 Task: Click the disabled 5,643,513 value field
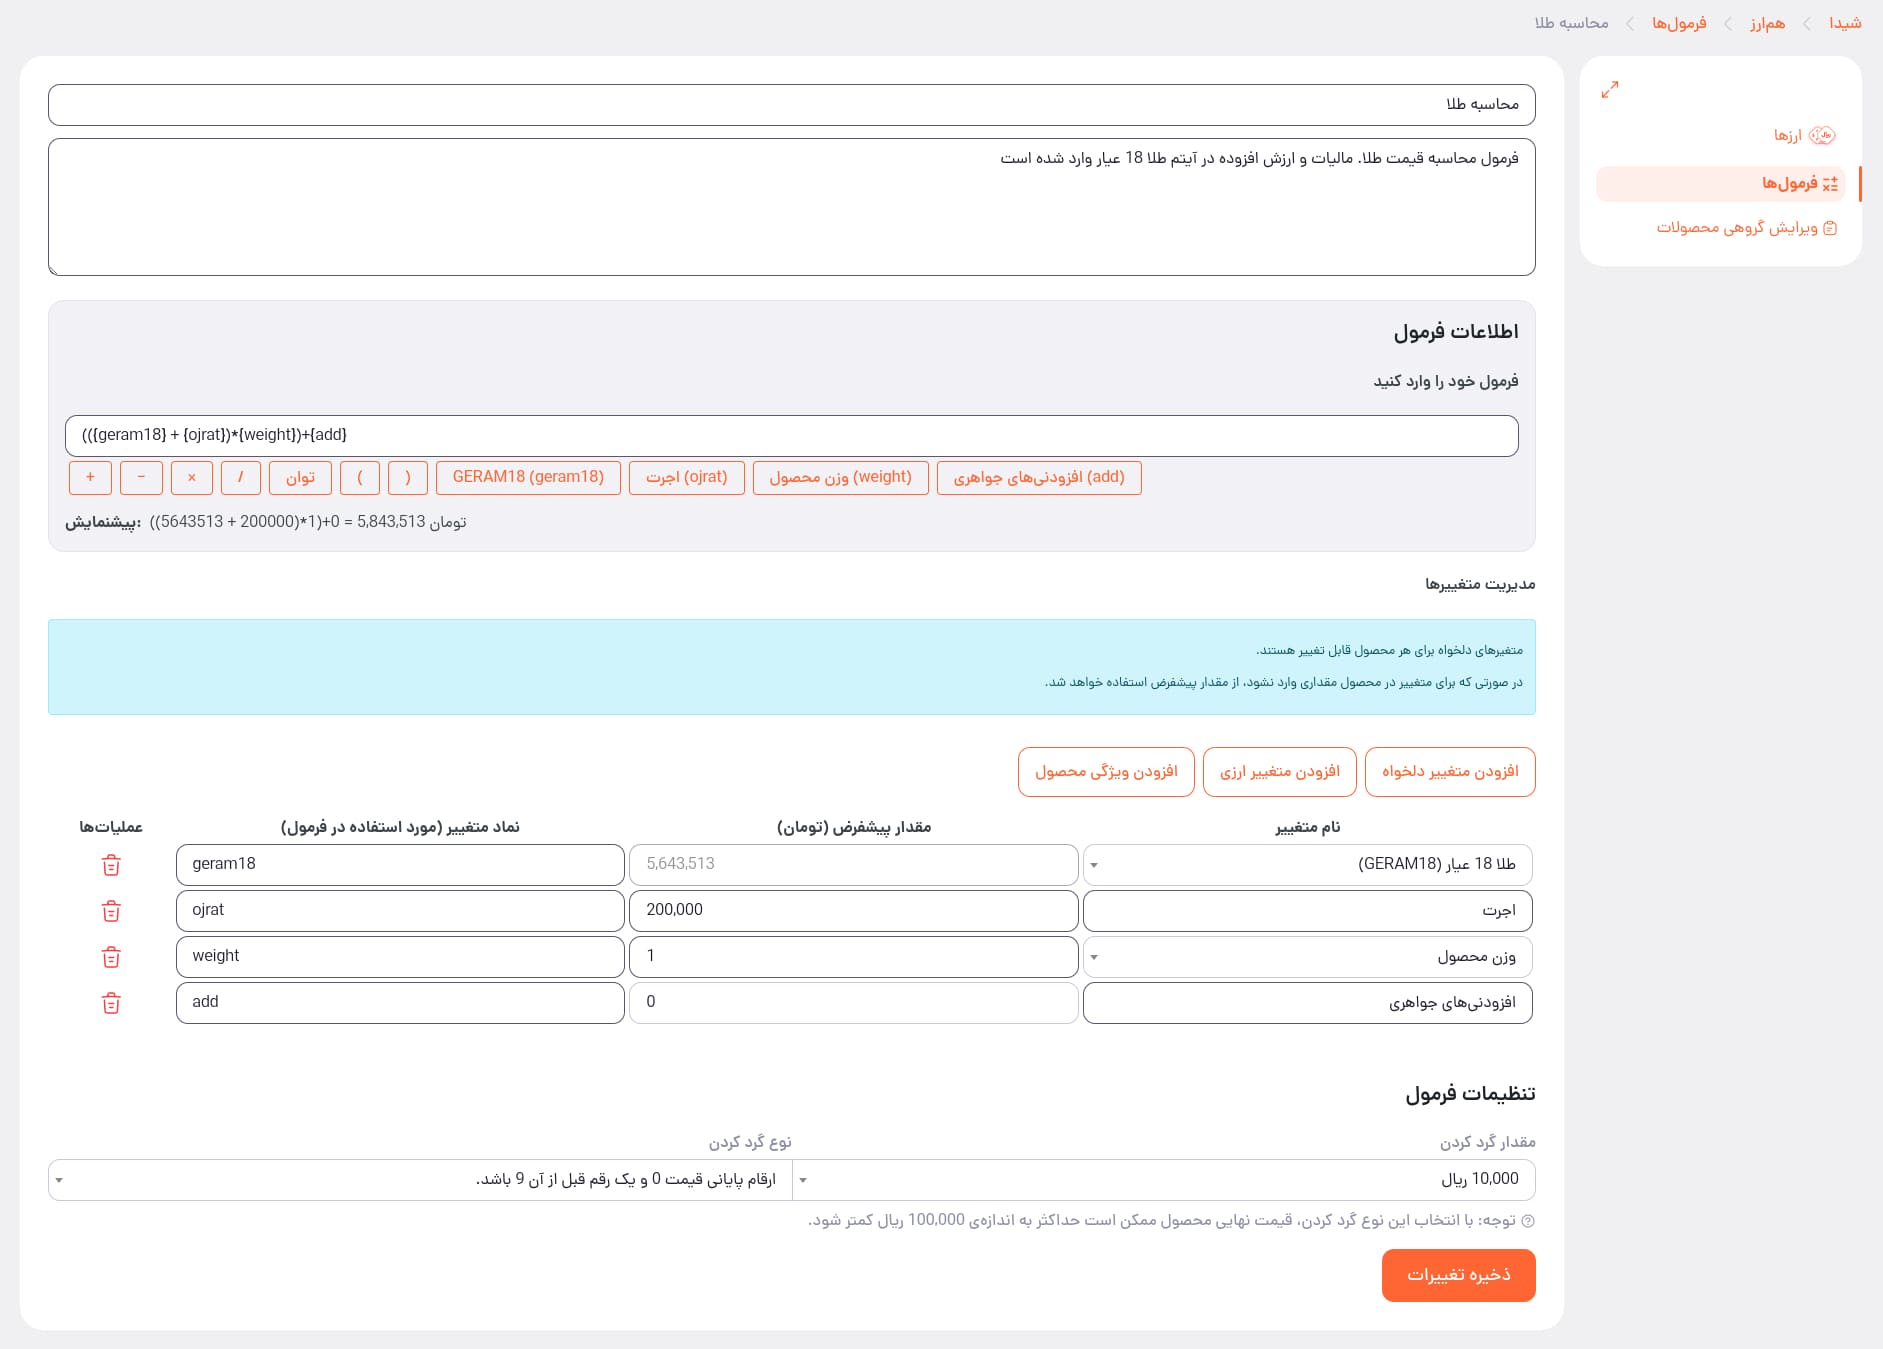854,865
